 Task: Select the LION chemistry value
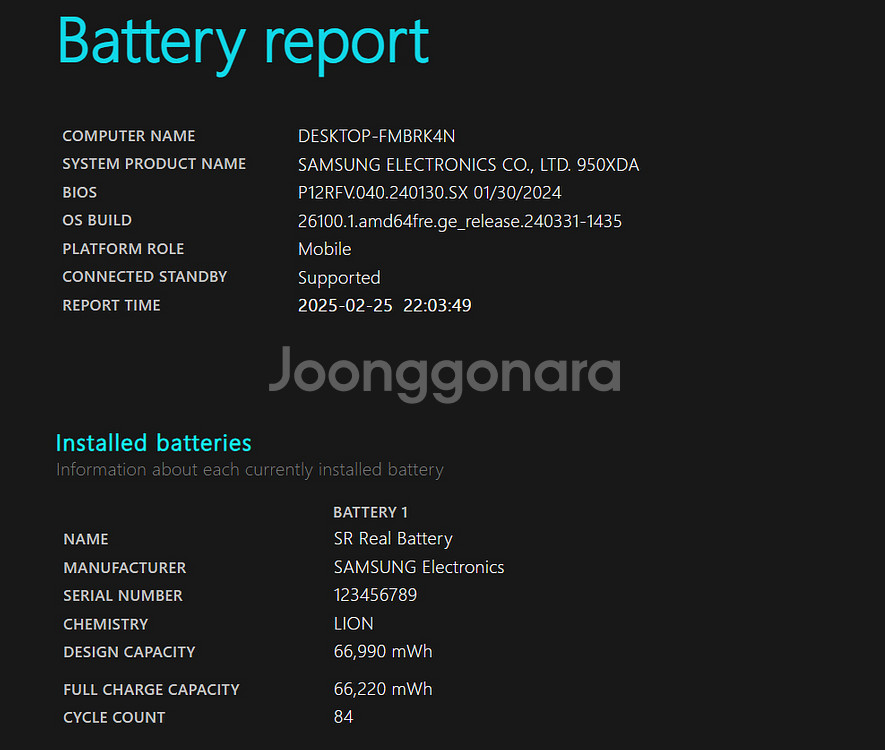(x=353, y=624)
